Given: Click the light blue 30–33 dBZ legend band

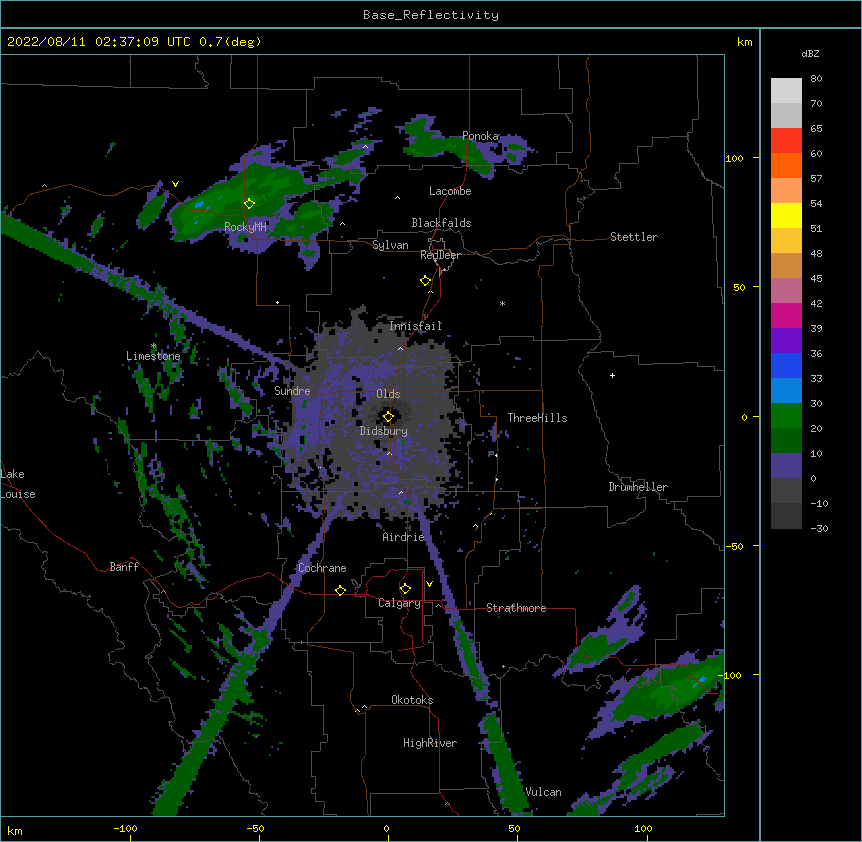Looking at the screenshot, I should [786, 391].
